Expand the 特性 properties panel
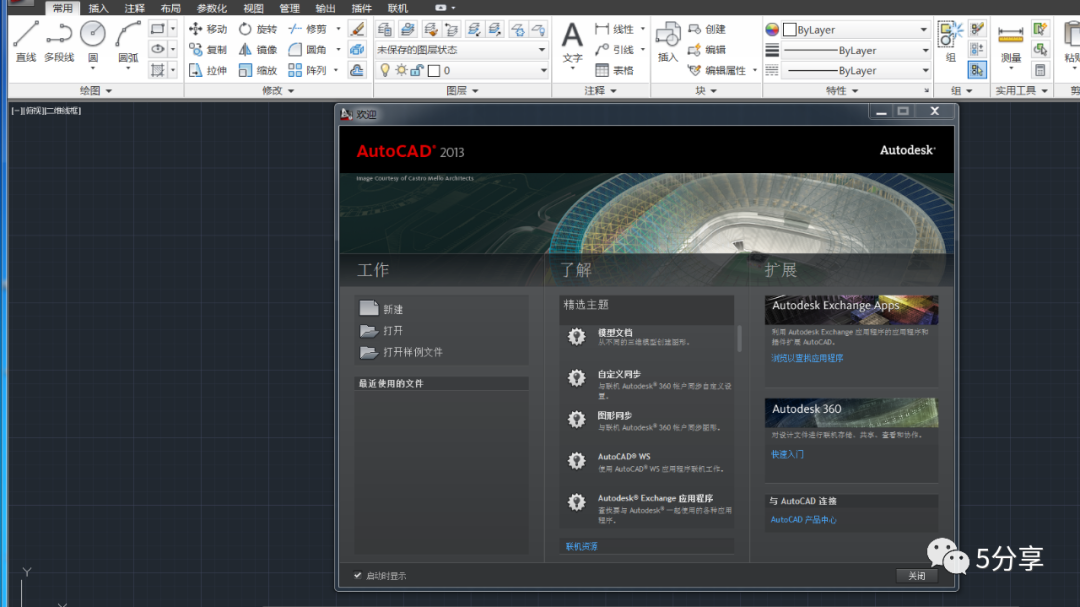Image resolution: width=1080 pixels, height=607 pixels. pyautogui.click(x=842, y=90)
